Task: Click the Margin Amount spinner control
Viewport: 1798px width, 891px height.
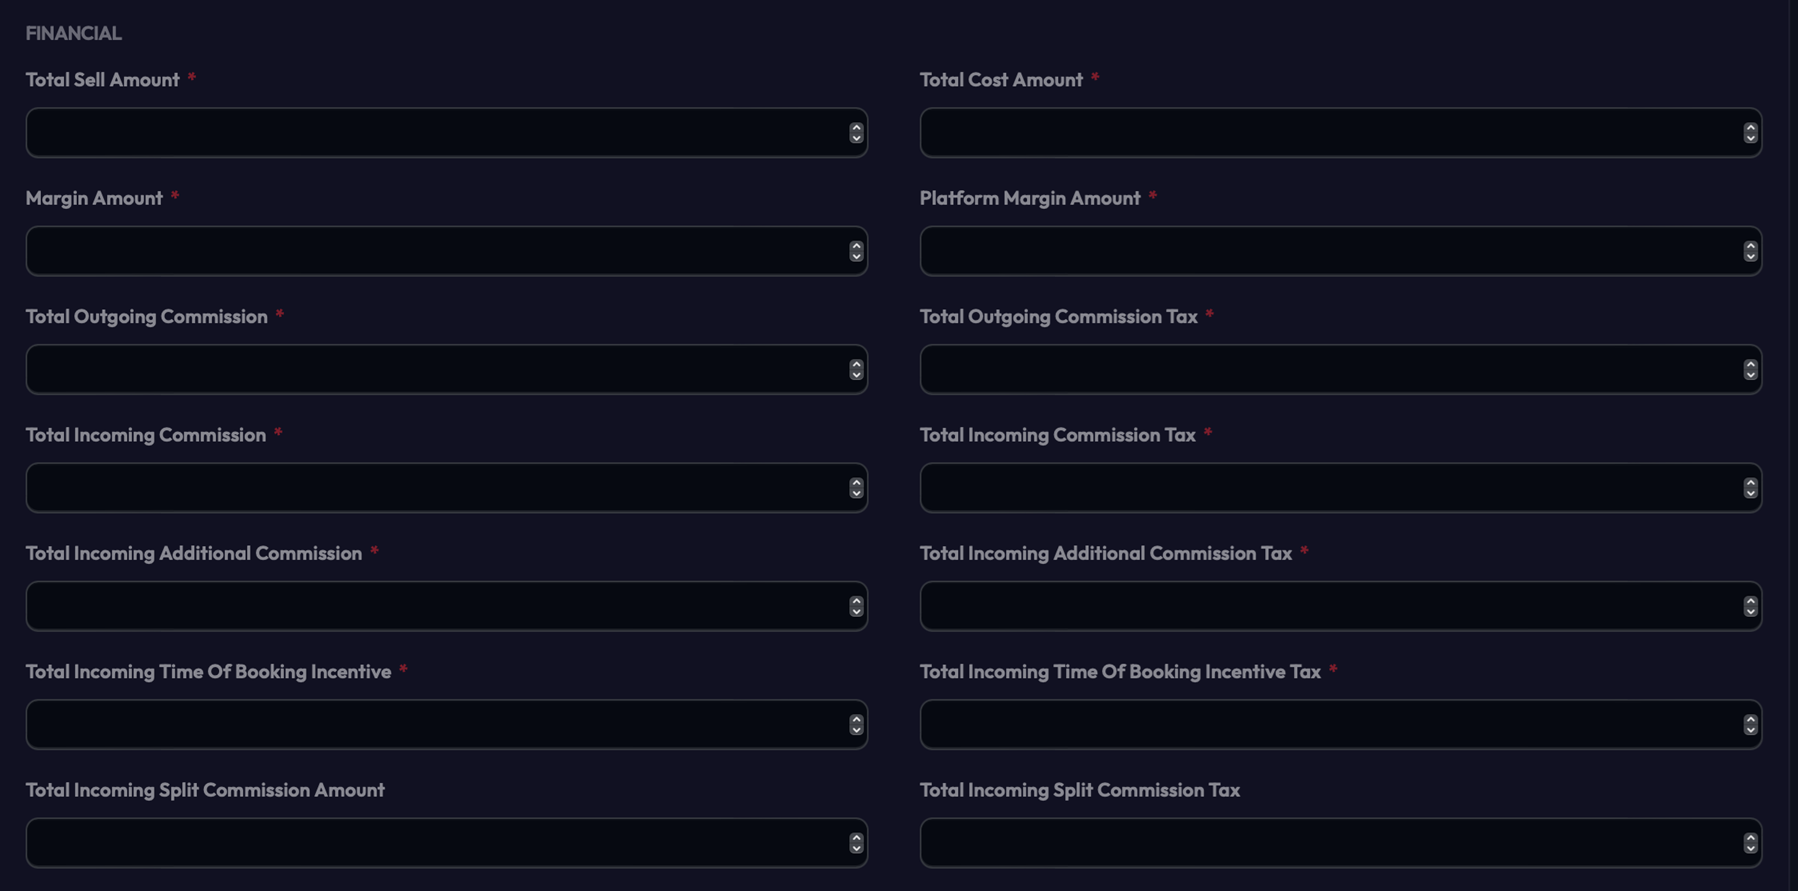Action: coord(856,251)
